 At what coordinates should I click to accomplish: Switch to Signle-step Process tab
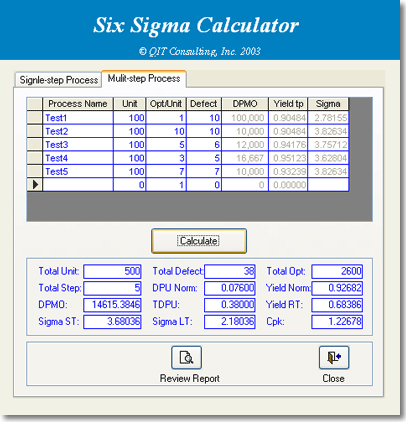click(x=58, y=80)
